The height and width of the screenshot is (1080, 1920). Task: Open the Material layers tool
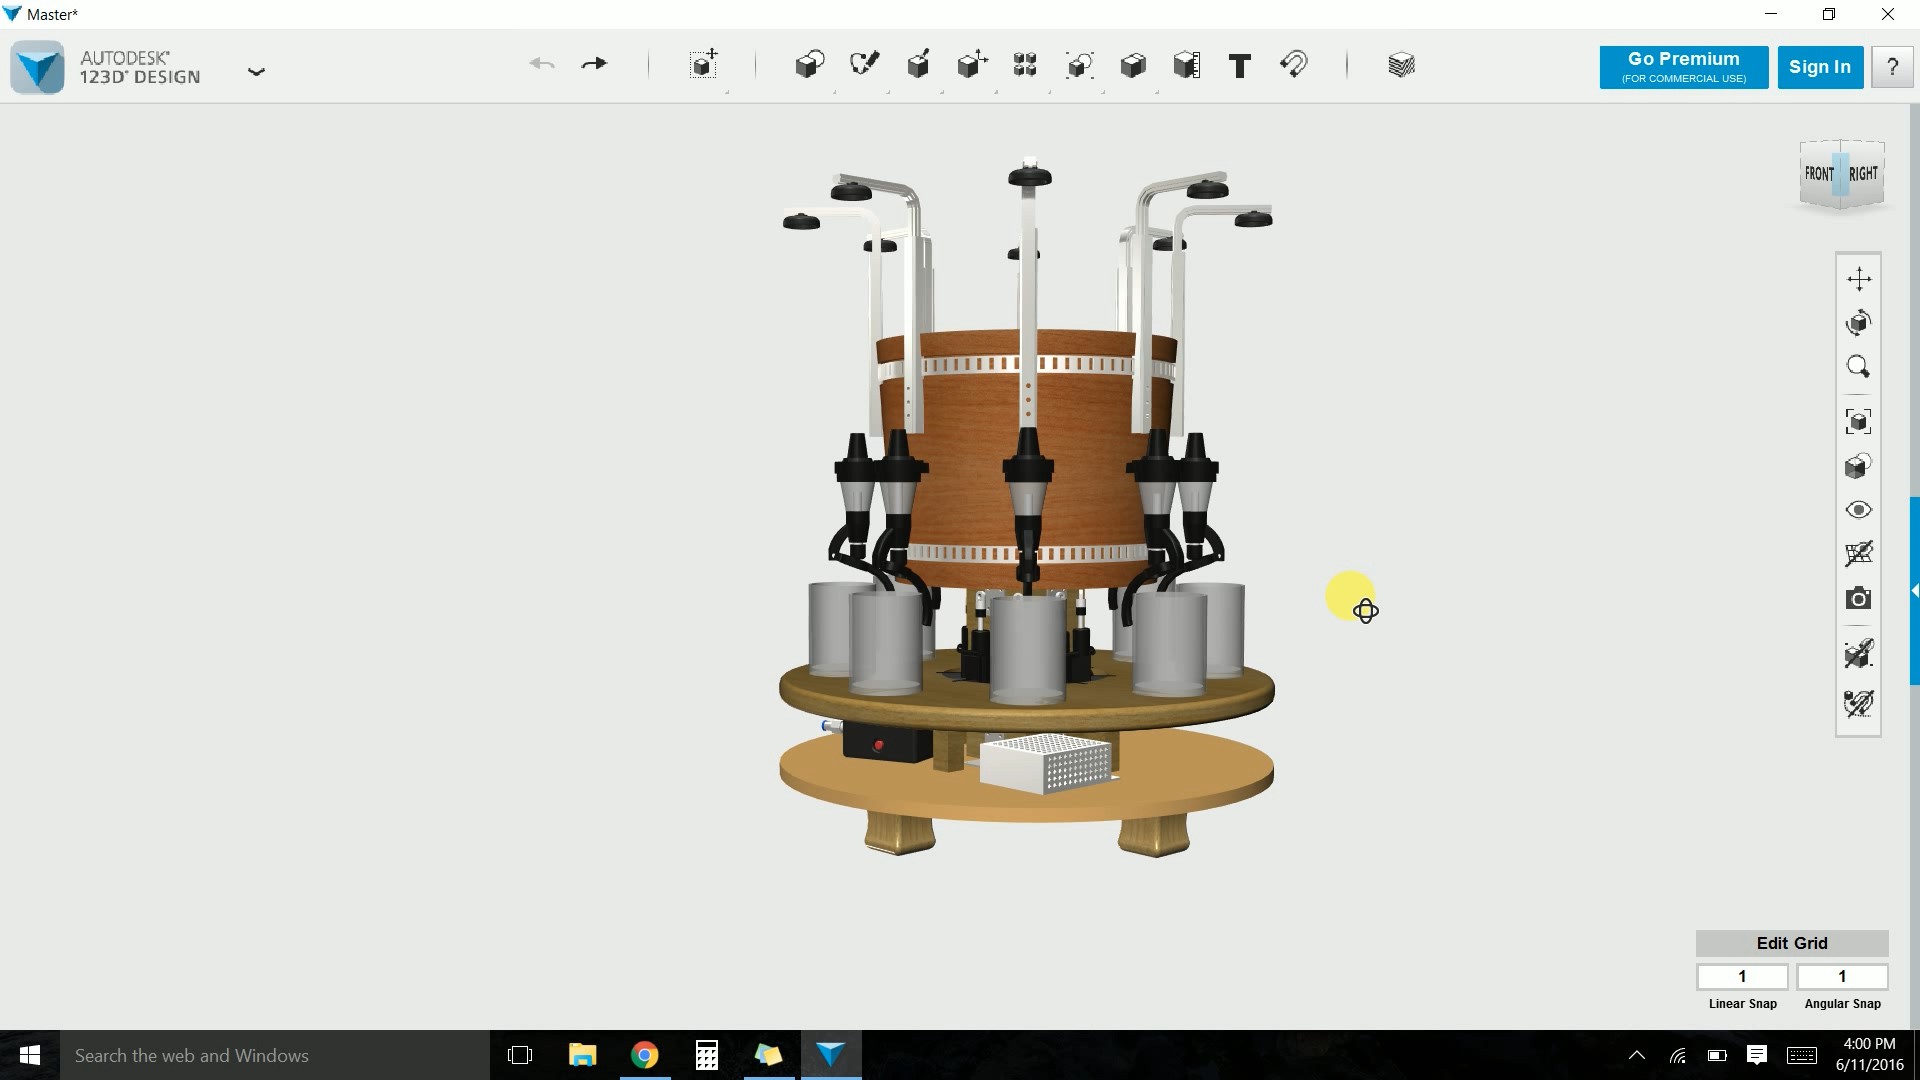[x=1401, y=65]
